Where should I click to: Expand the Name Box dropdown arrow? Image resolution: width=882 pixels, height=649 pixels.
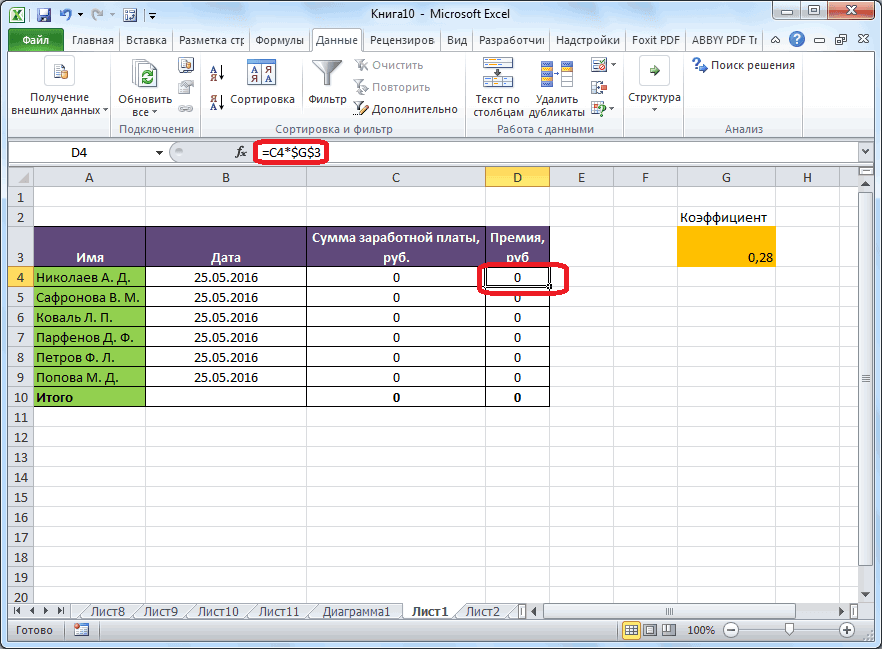coord(159,152)
